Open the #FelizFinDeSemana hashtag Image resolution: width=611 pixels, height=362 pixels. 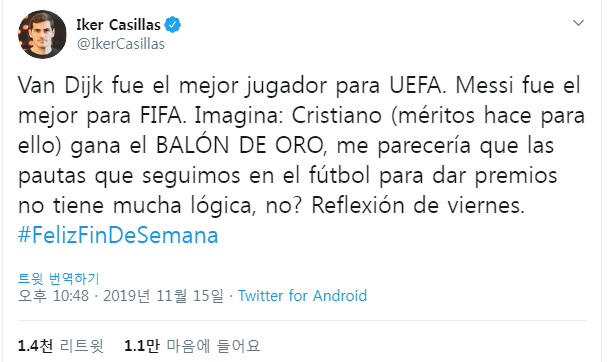[118, 235]
